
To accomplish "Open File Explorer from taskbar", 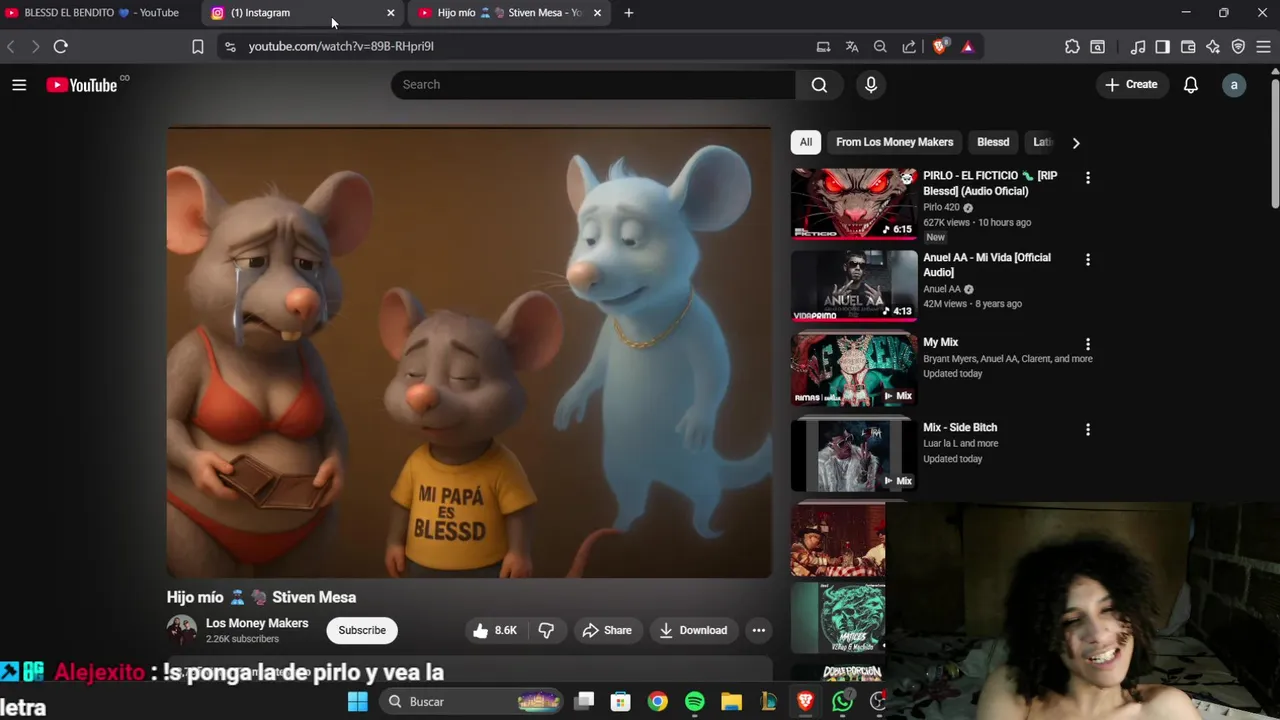I will [x=731, y=701].
